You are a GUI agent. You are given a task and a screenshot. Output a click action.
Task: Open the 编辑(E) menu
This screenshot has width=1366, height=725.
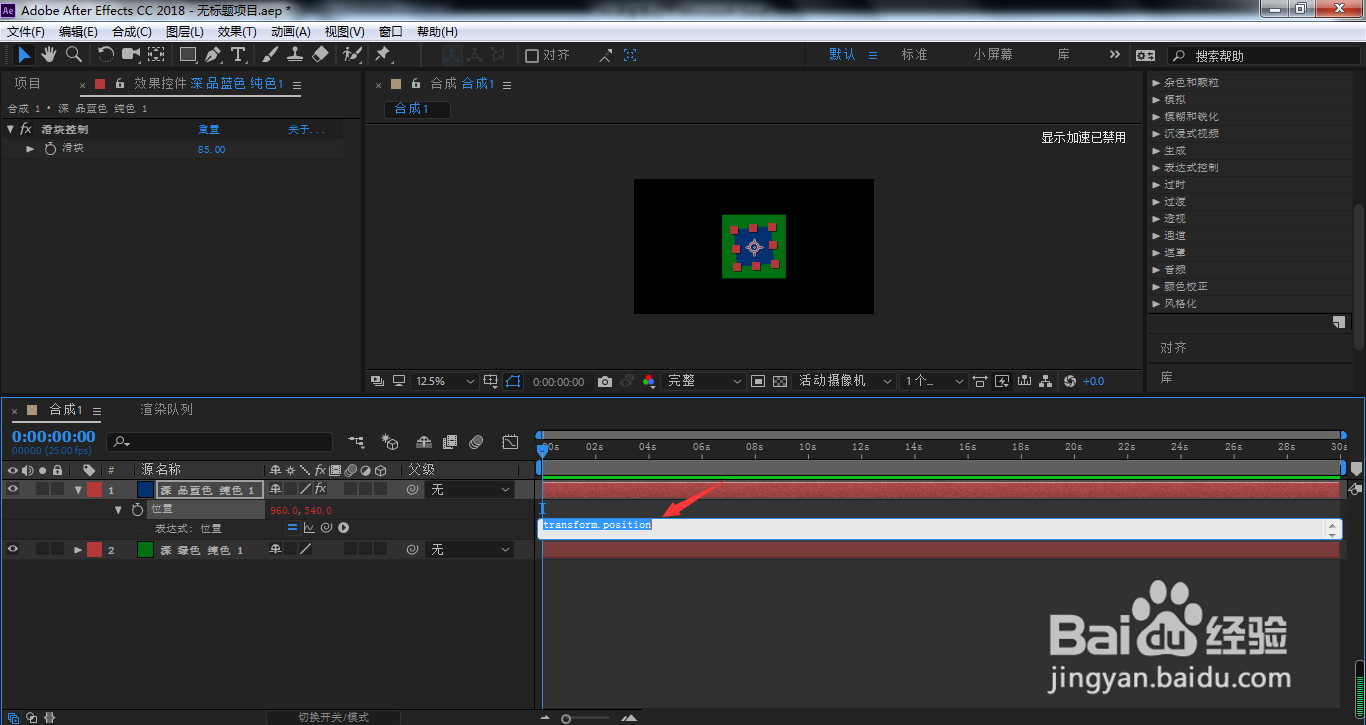pos(78,32)
